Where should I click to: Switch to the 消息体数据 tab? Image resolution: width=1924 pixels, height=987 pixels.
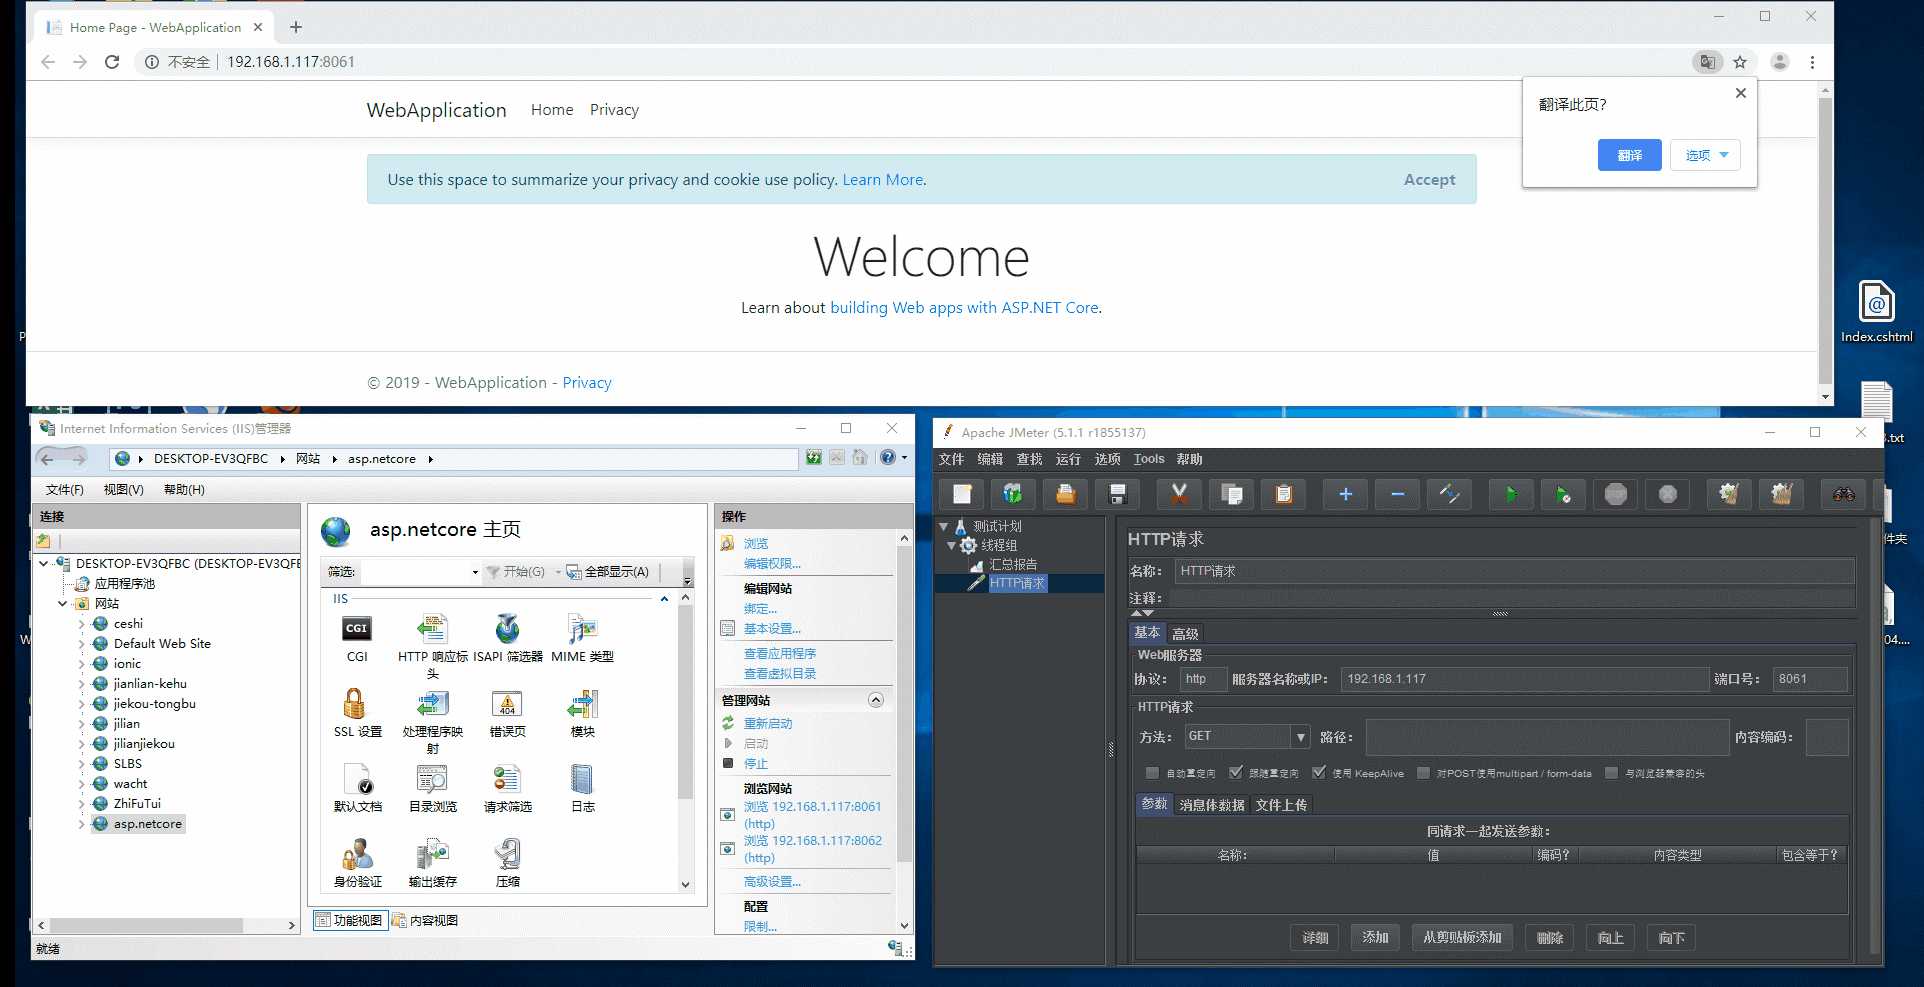pyautogui.click(x=1212, y=805)
